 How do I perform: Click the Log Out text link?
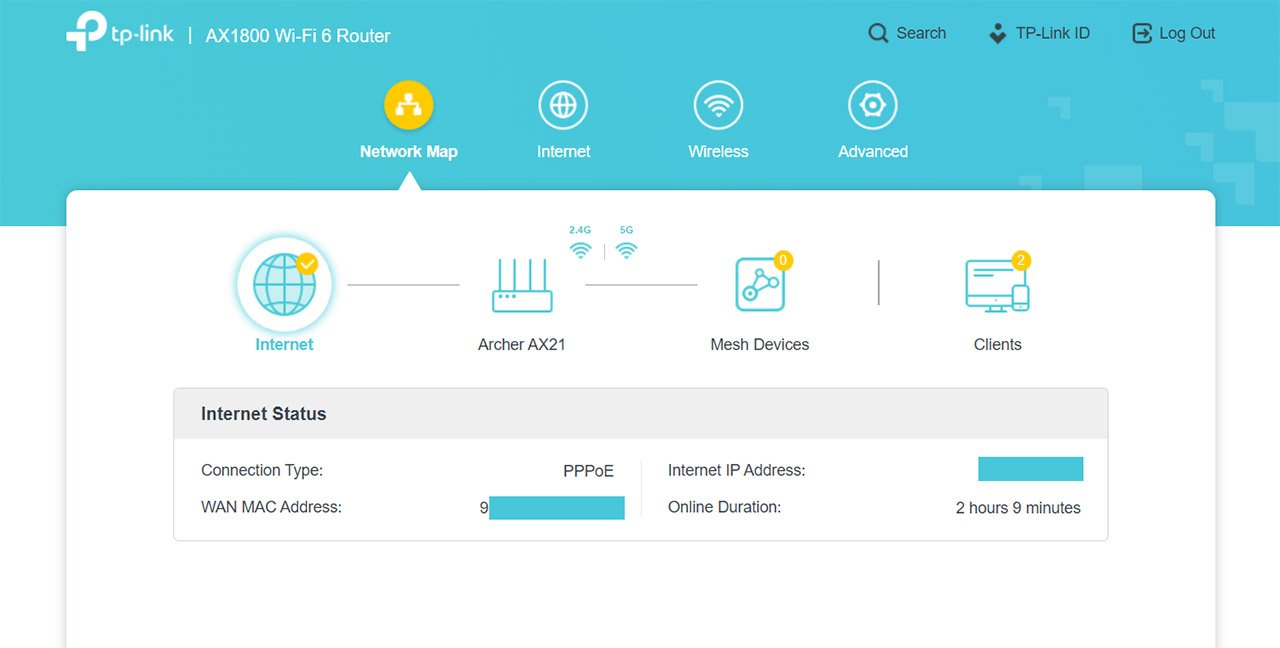[1187, 34]
